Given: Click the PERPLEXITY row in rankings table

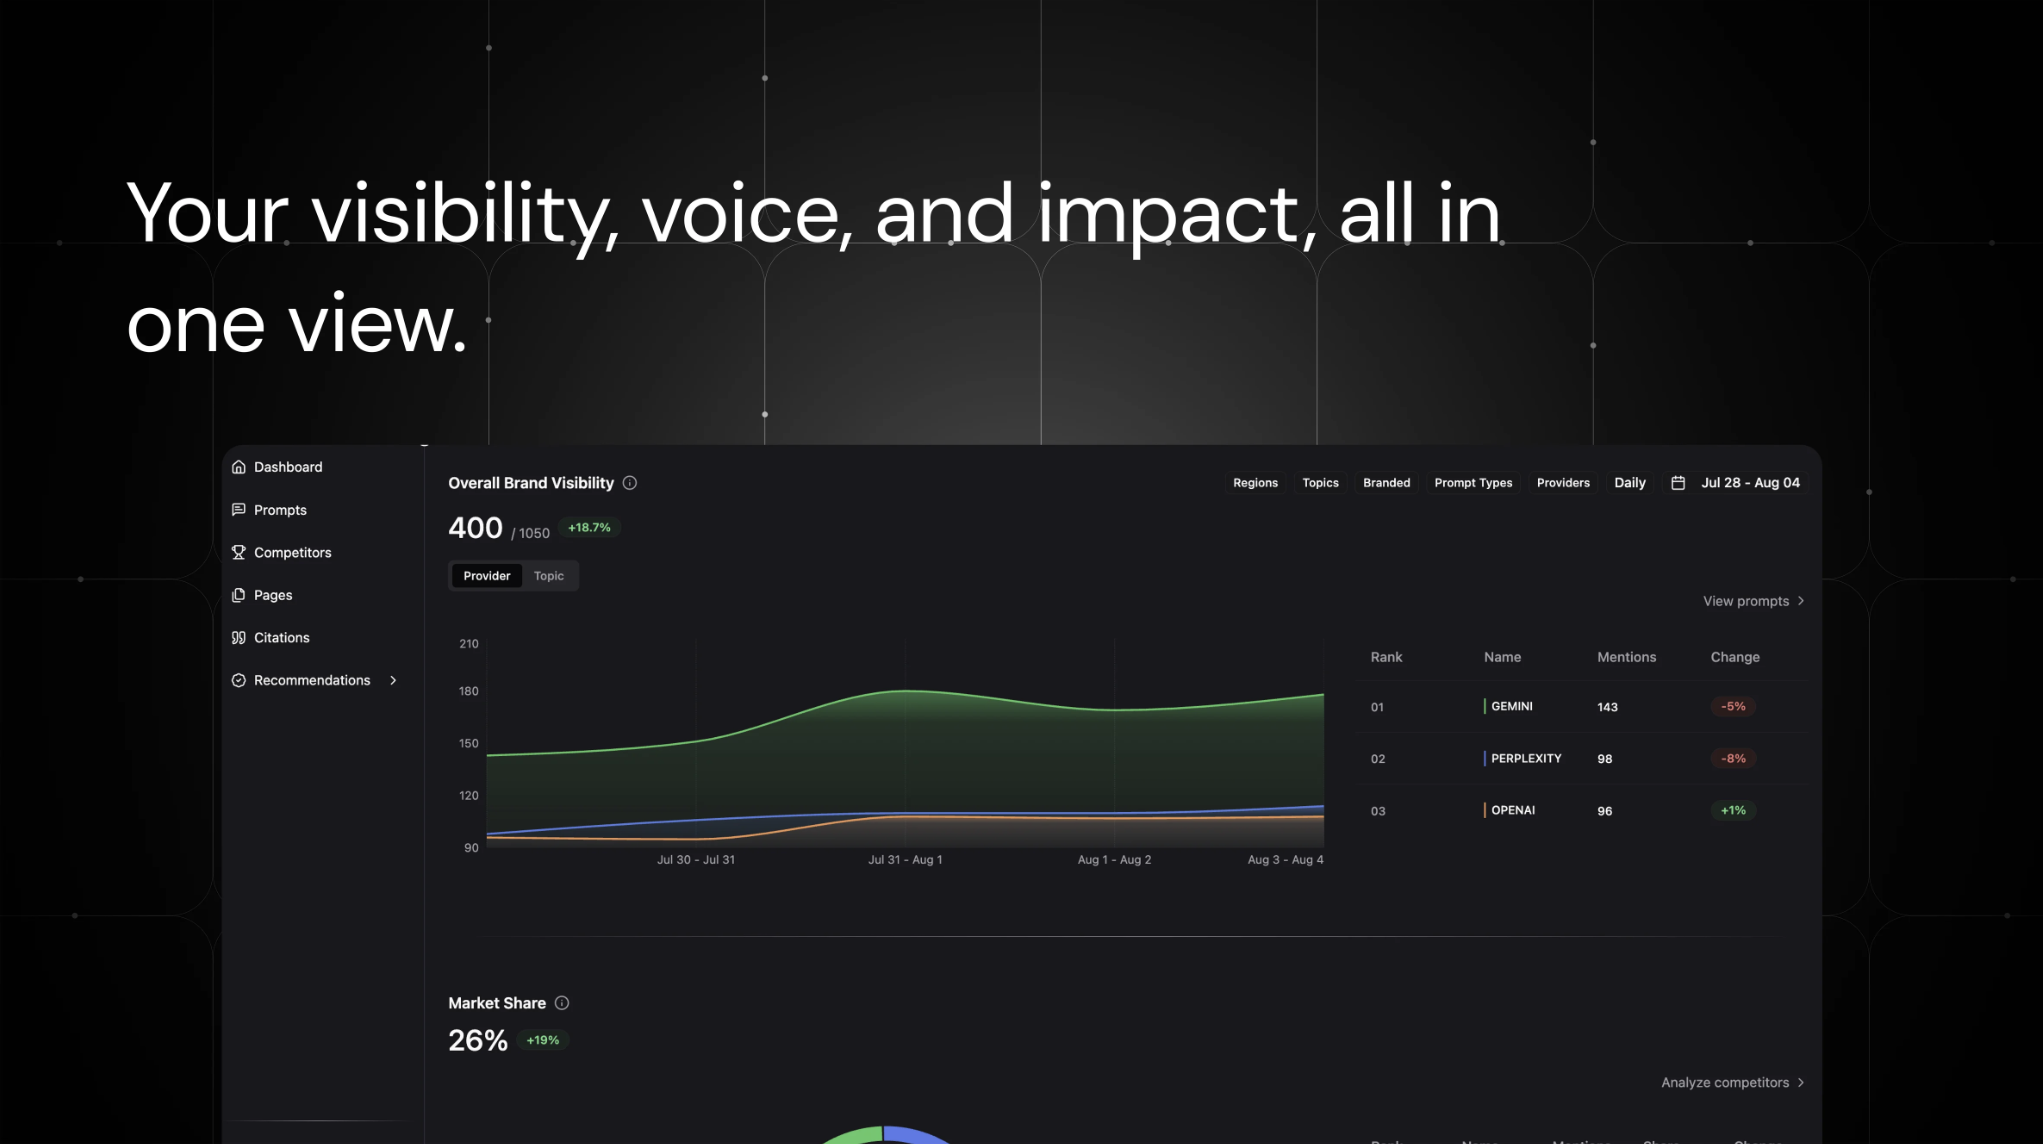Looking at the screenshot, I should click(1525, 759).
